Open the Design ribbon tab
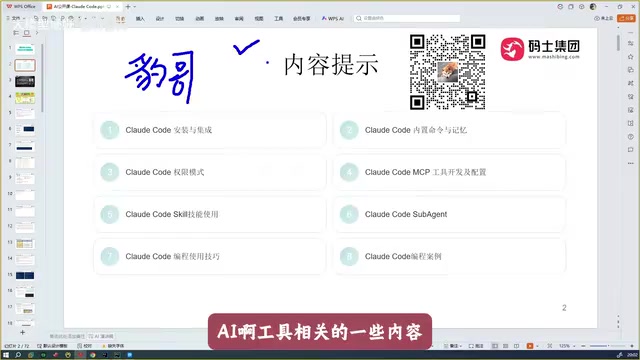This screenshot has width=640, height=360. pyautogui.click(x=160, y=19)
